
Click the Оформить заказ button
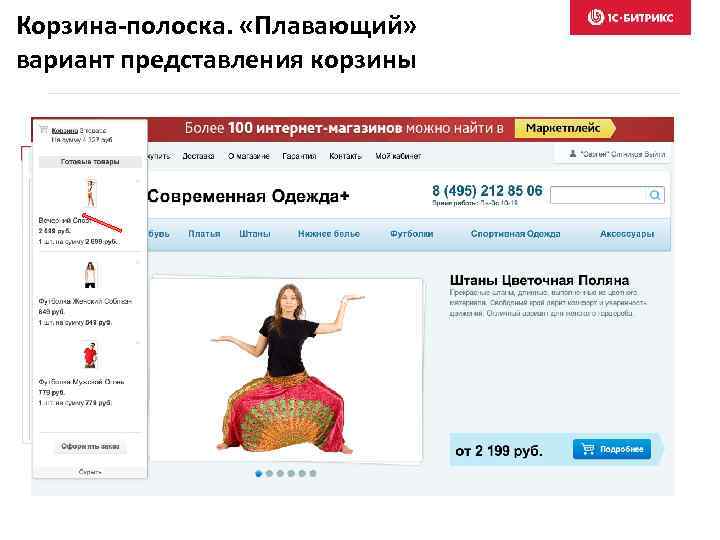90,446
